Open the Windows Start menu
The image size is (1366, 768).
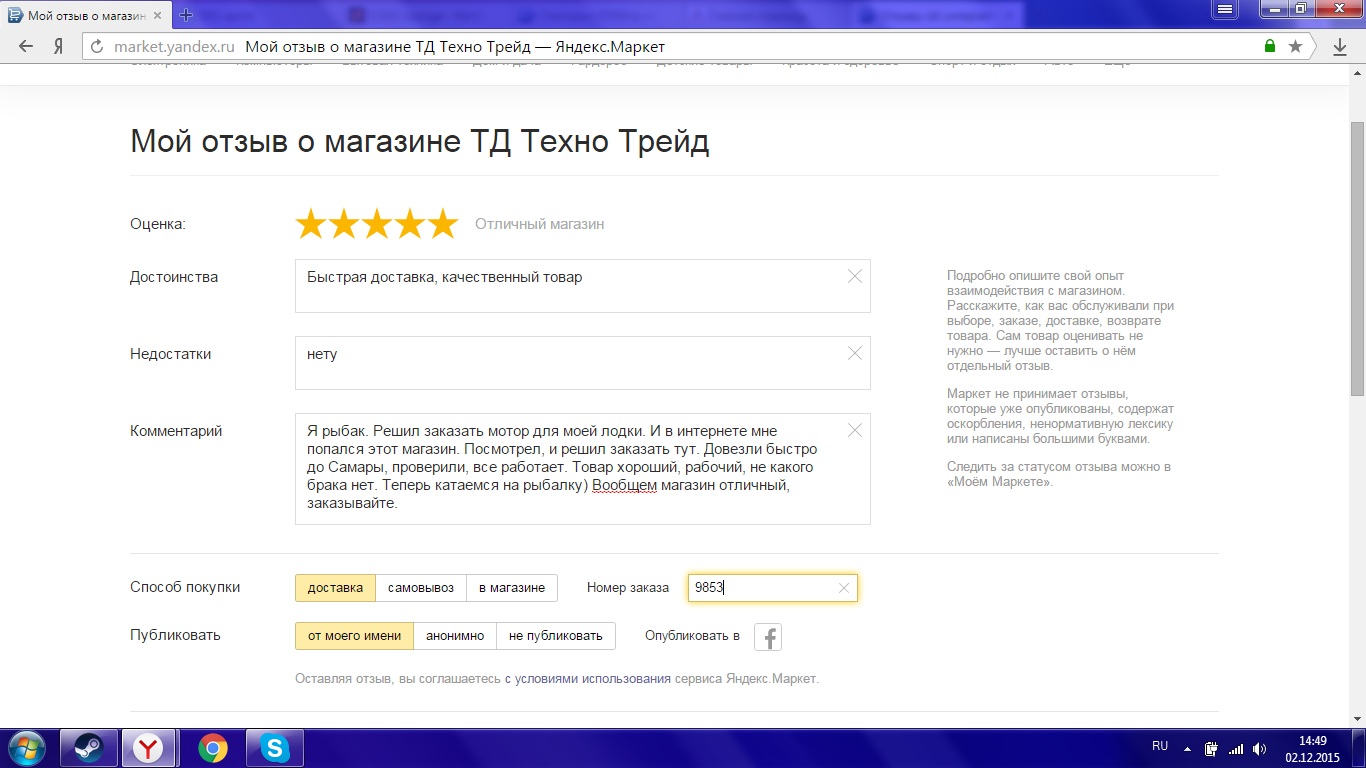(x=26, y=748)
